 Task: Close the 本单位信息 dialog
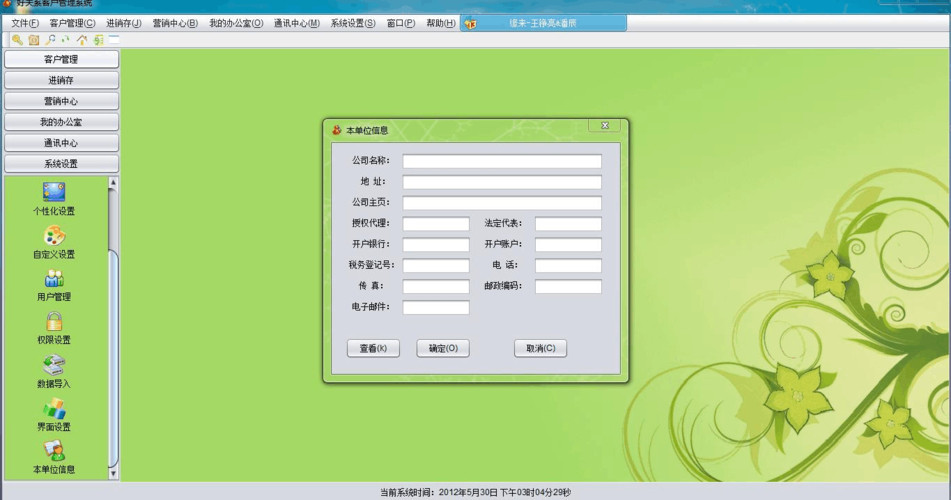(x=605, y=126)
